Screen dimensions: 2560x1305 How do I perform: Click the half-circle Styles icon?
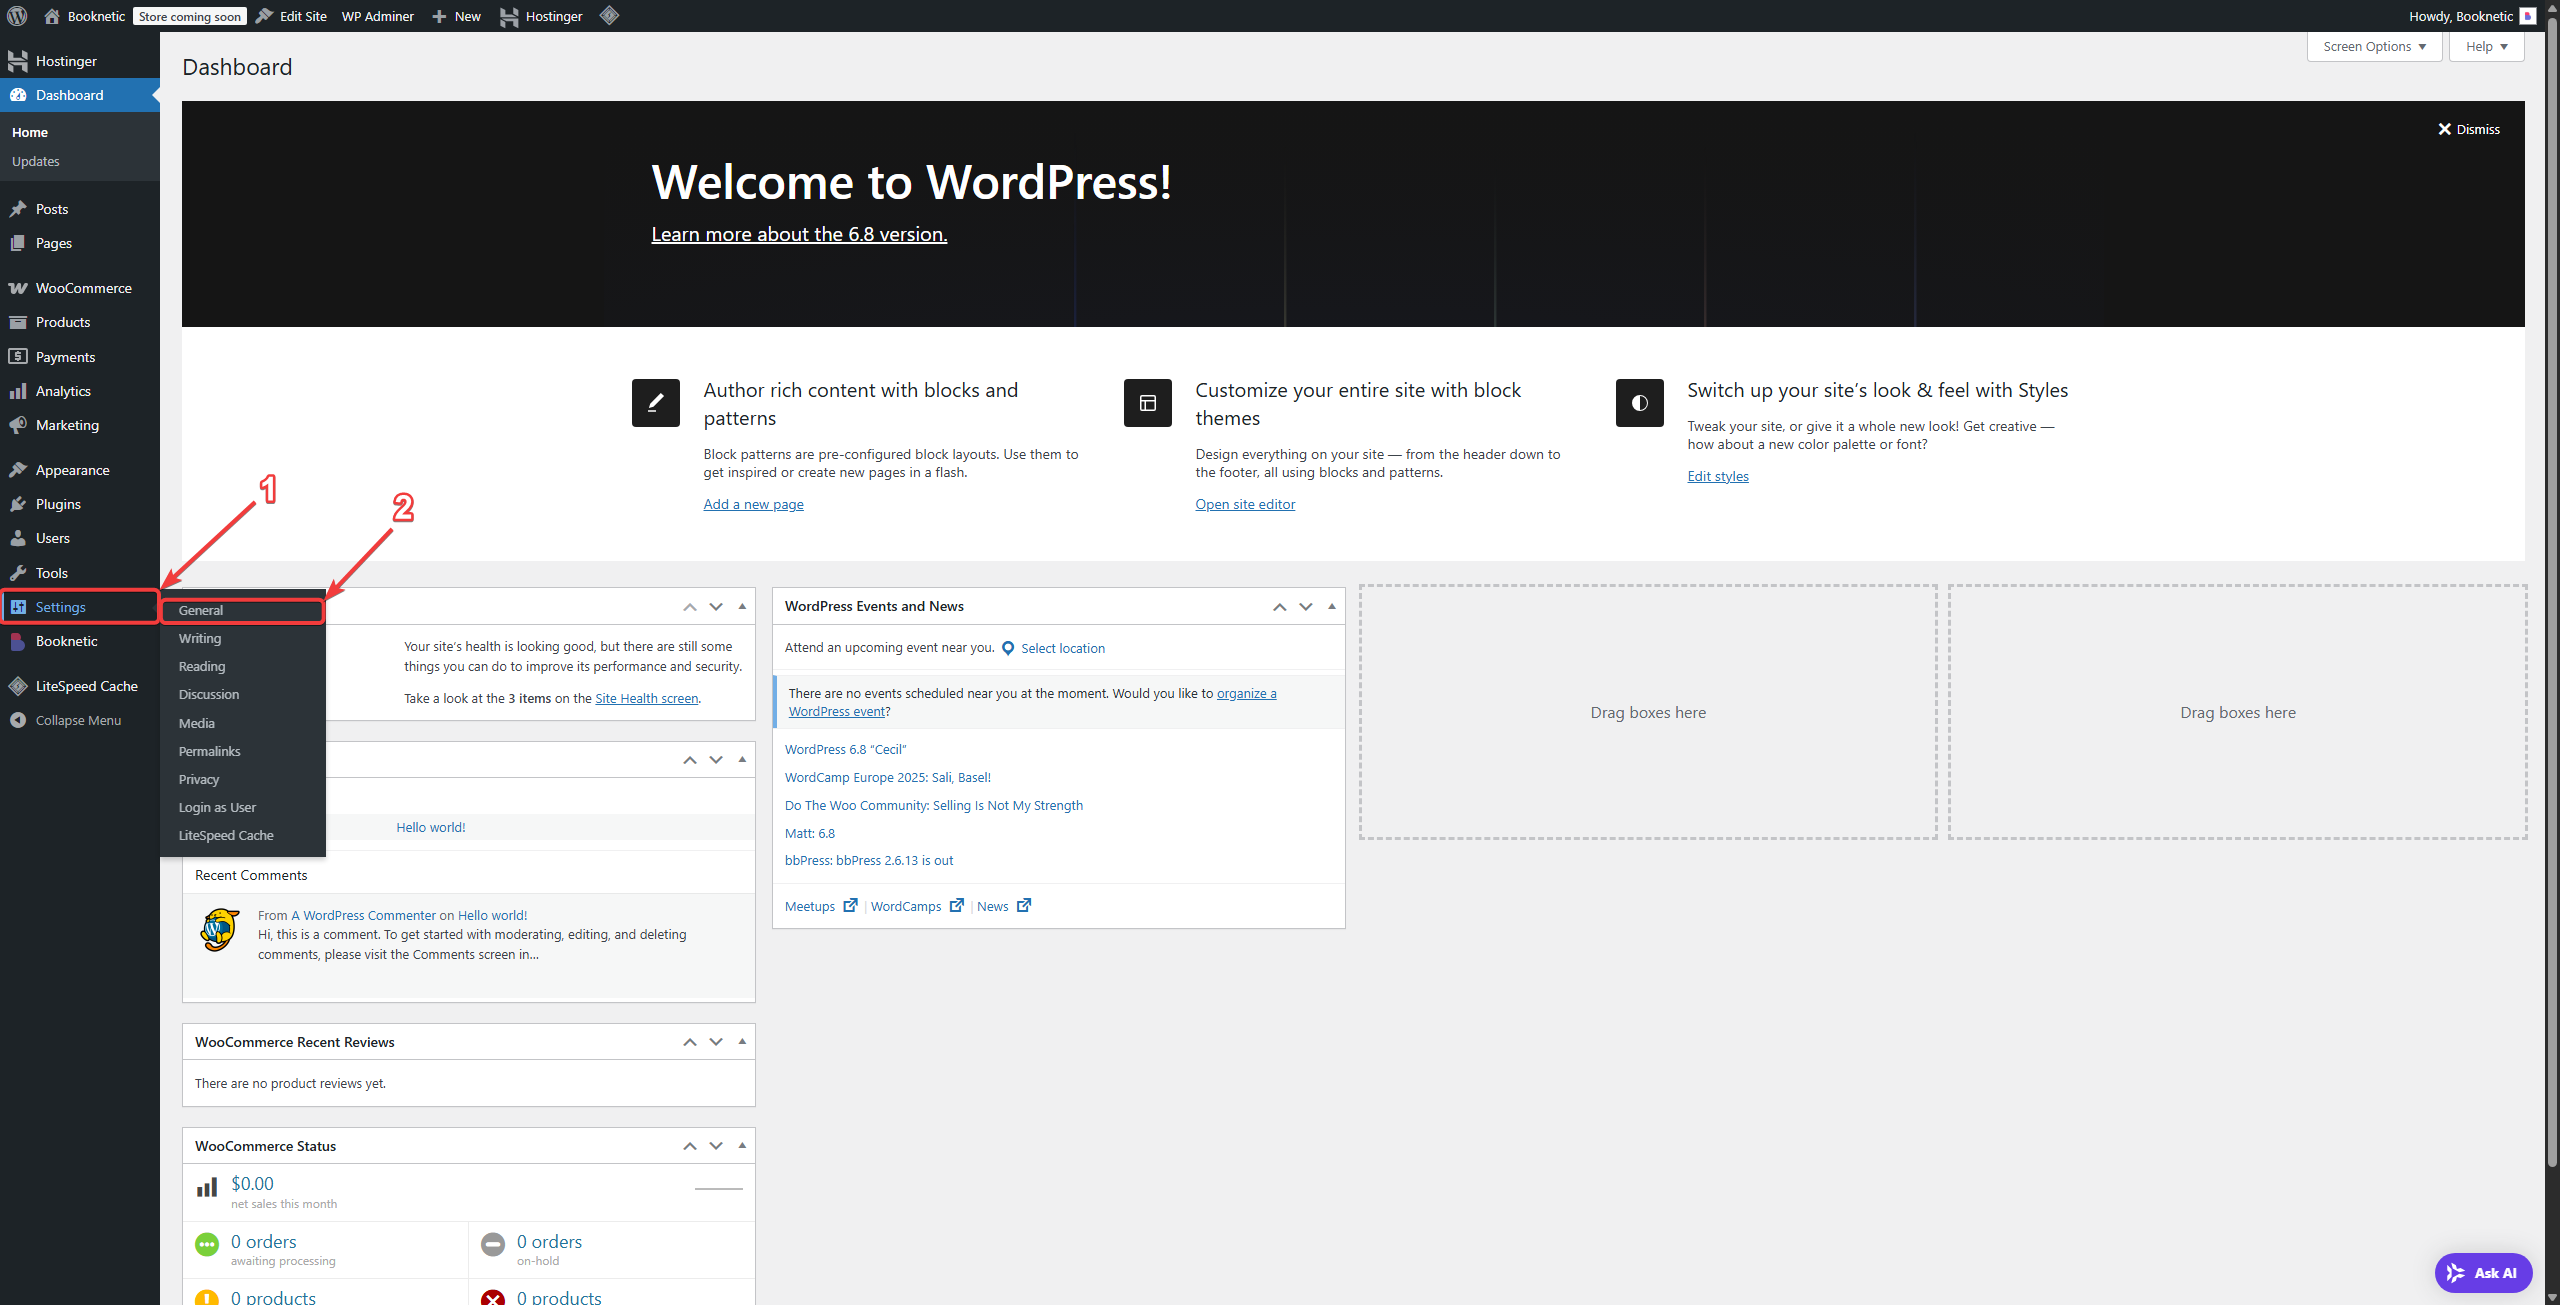pos(1640,403)
